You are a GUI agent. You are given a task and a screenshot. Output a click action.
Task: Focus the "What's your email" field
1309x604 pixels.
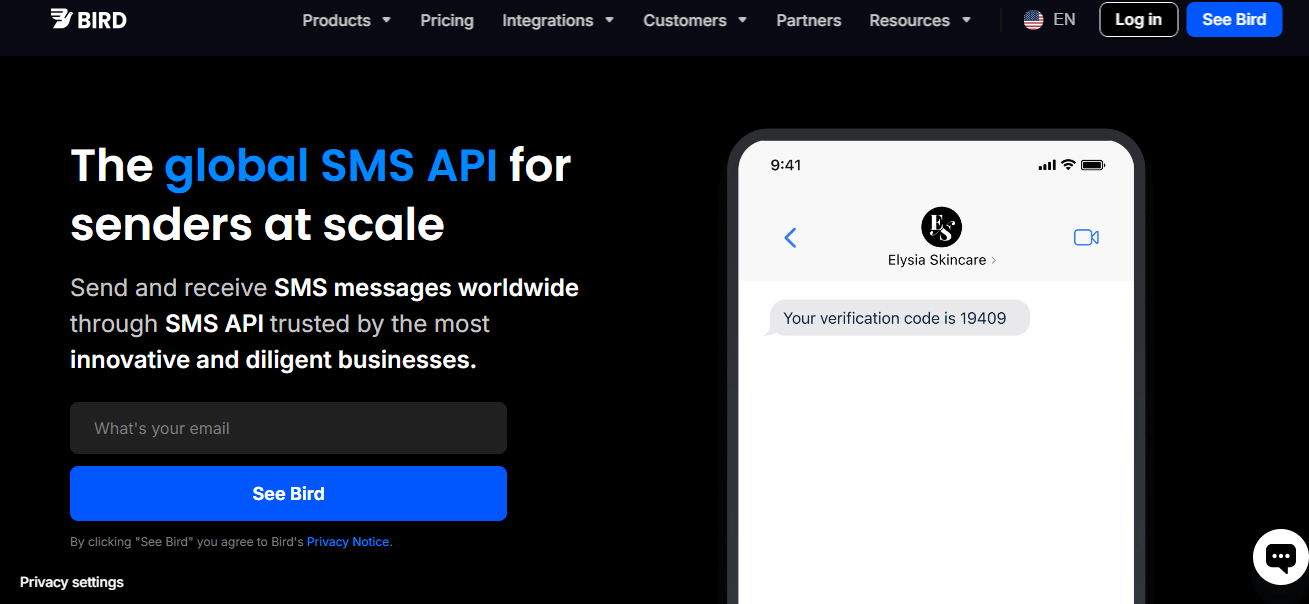pos(288,428)
